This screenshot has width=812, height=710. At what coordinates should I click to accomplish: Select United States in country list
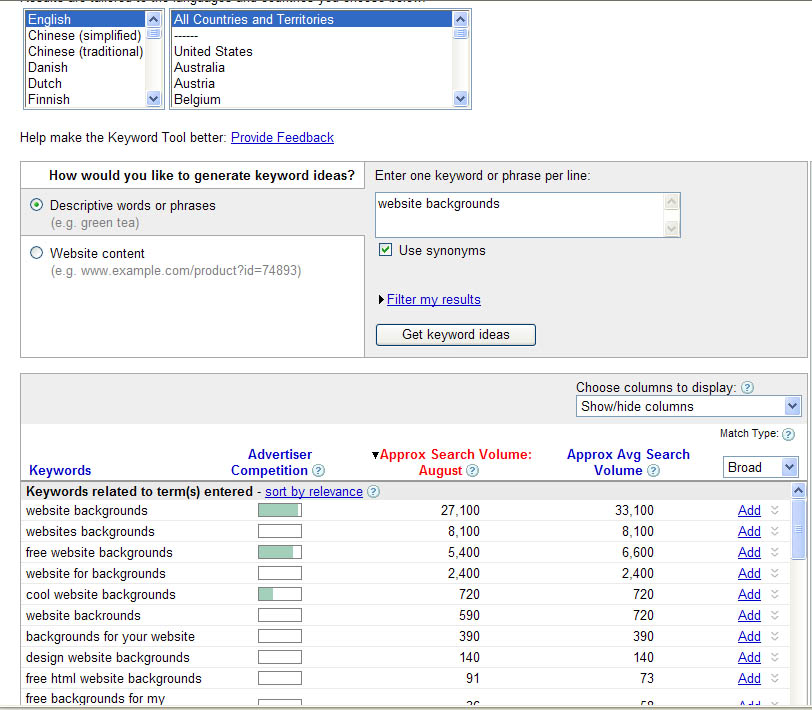tap(213, 51)
